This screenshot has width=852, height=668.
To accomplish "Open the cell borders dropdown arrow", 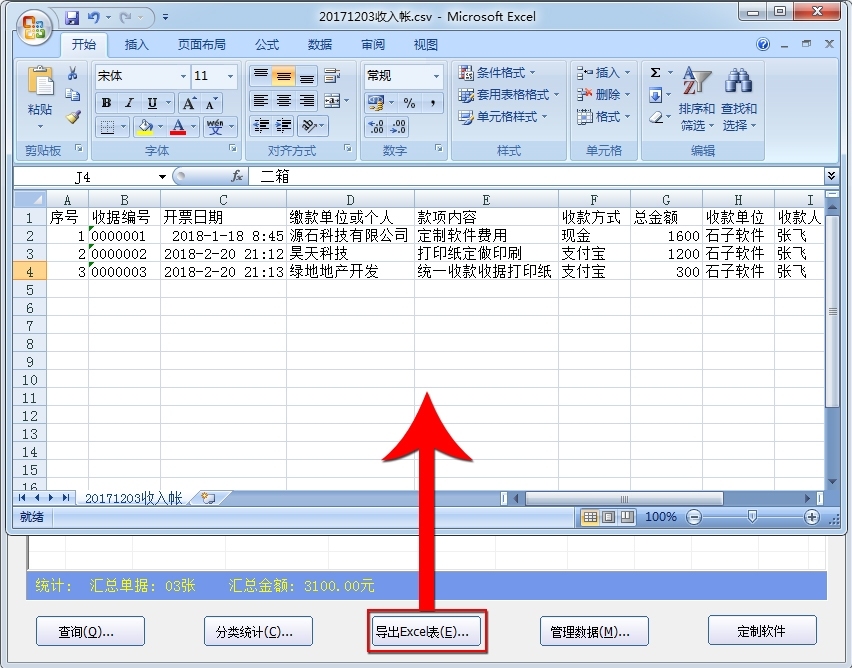I will [x=123, y=127].
